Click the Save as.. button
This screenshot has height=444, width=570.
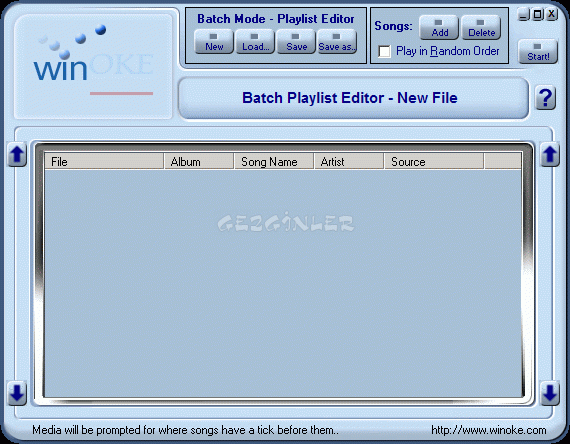tap(337, 42)
